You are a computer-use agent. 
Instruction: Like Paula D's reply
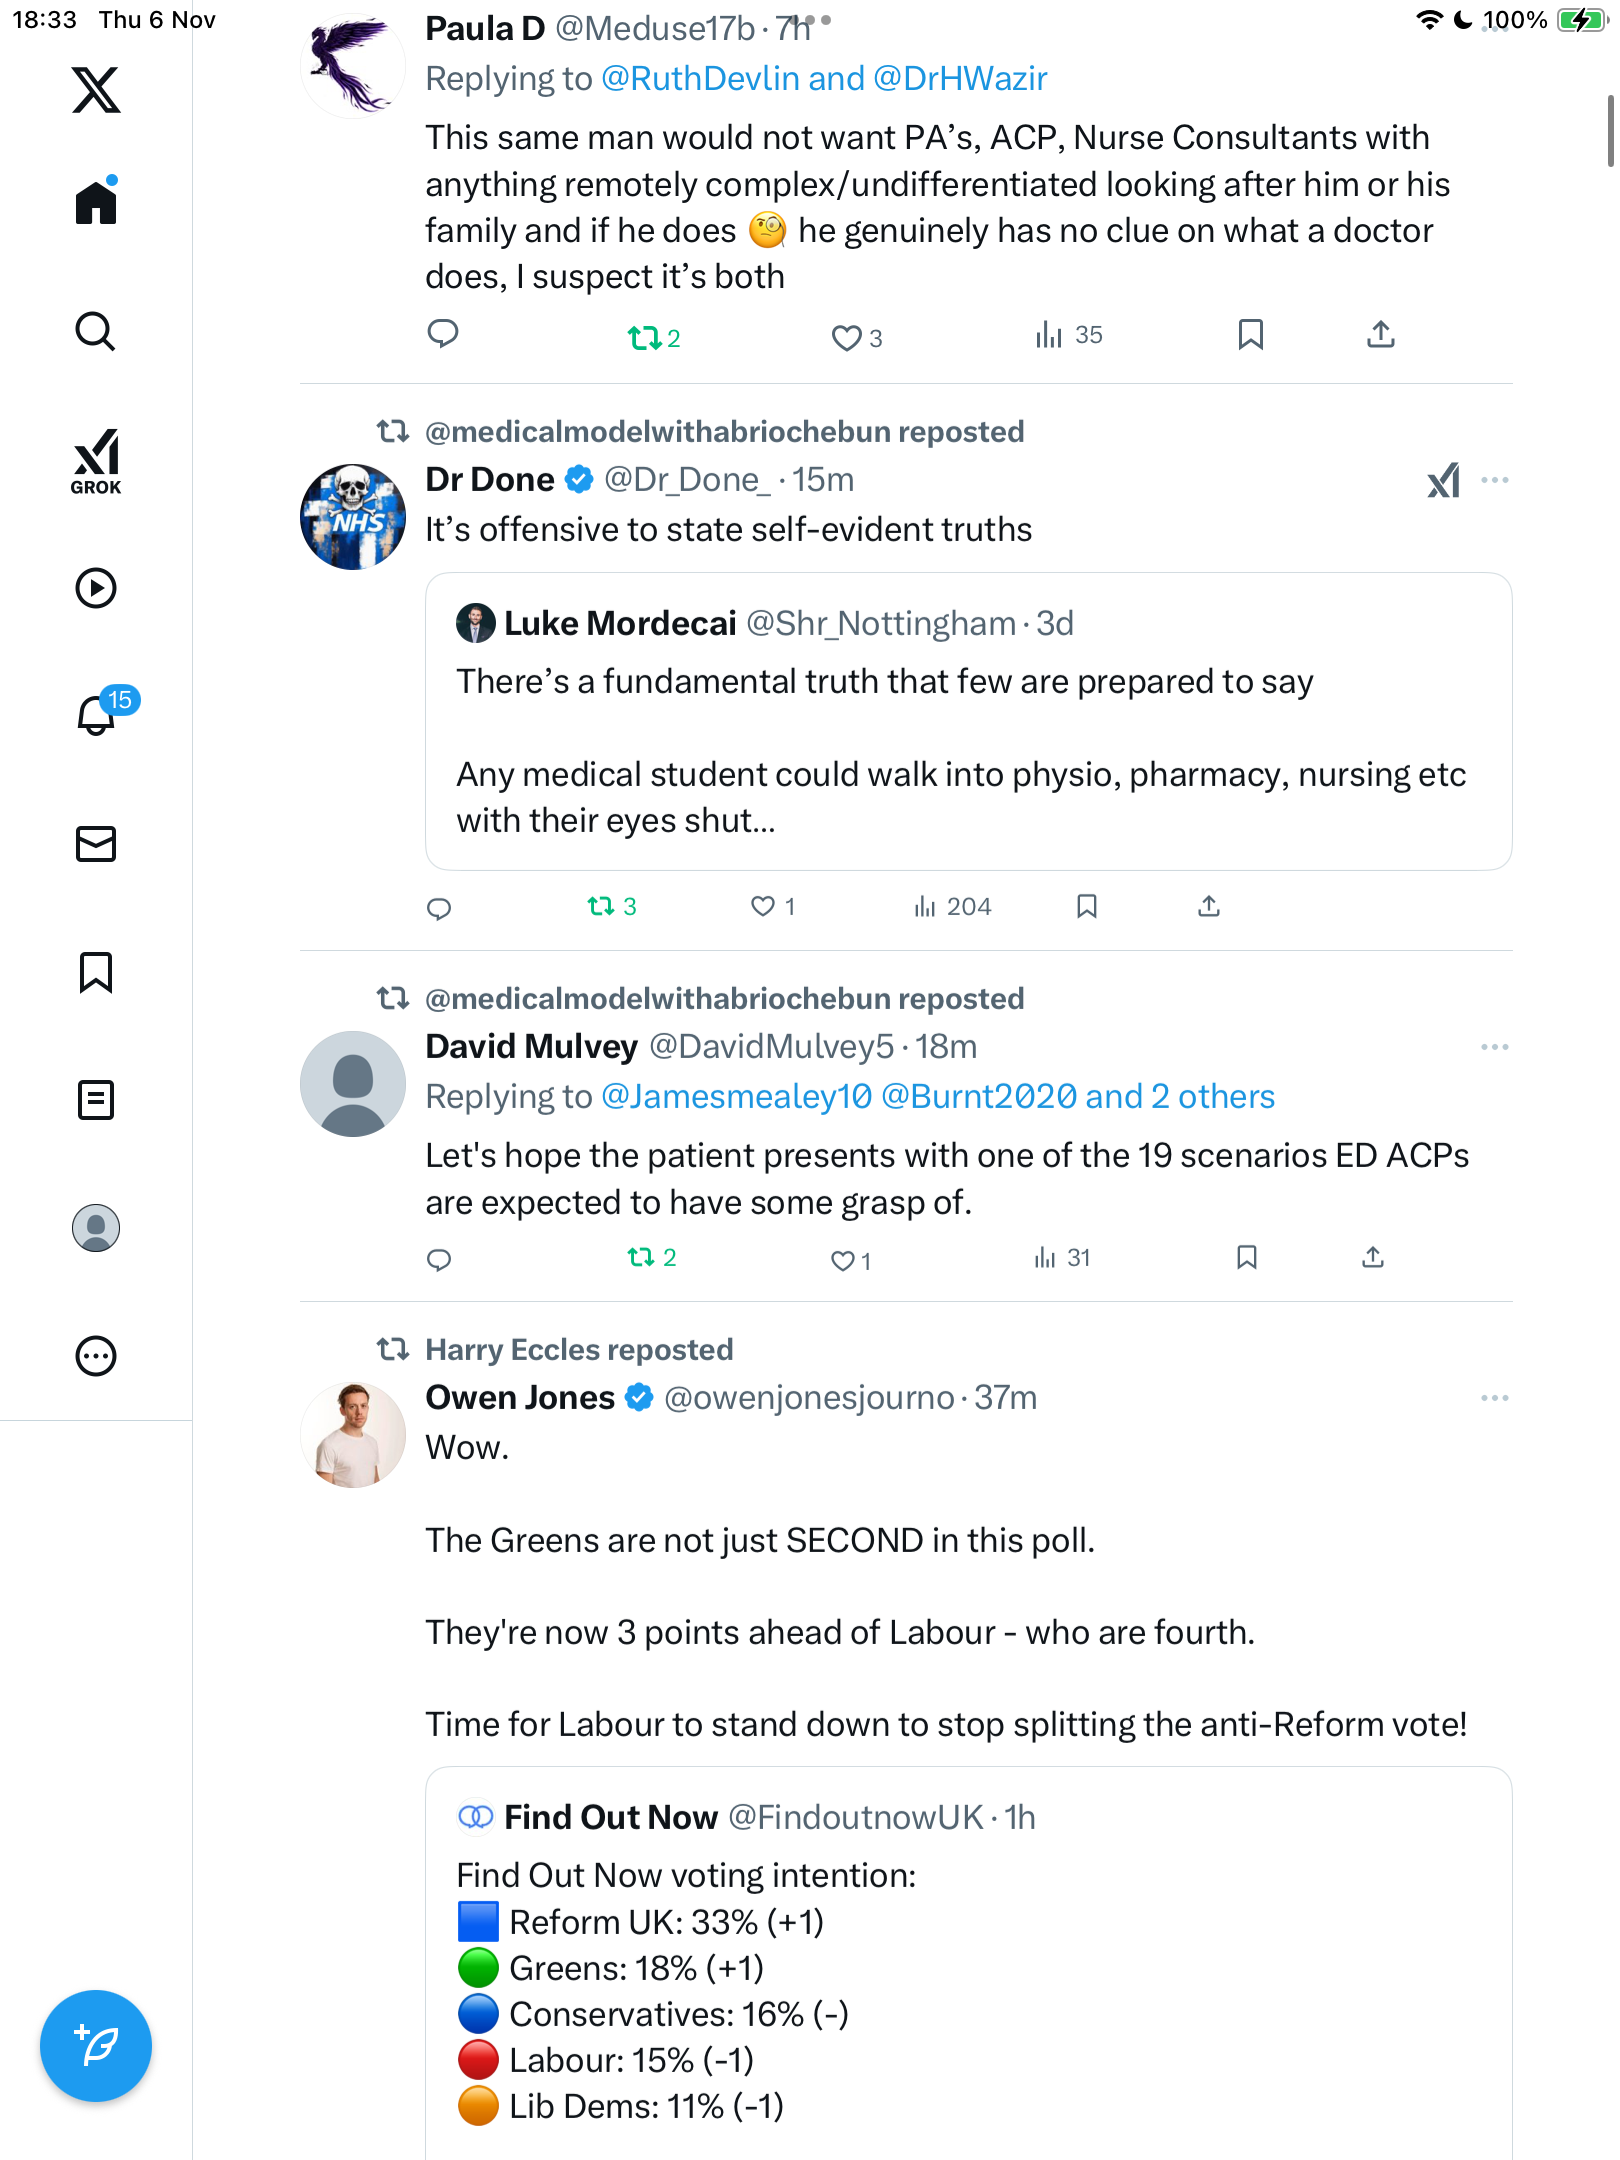click(846, 338)
